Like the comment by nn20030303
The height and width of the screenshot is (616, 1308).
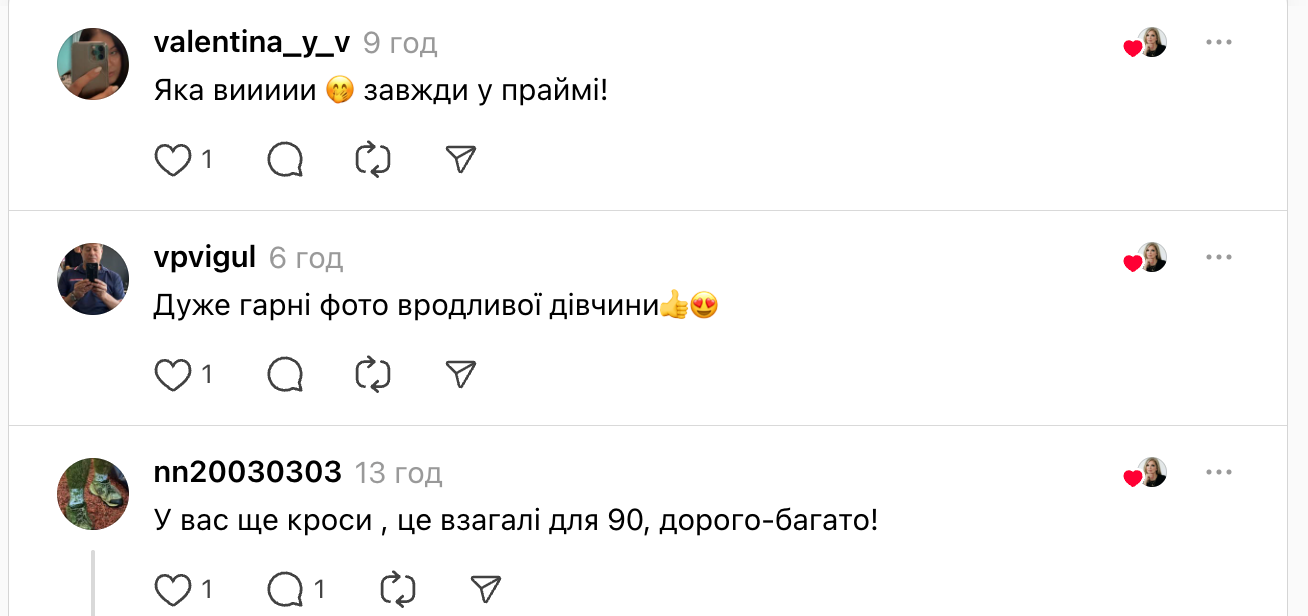[x=173, y=590]
